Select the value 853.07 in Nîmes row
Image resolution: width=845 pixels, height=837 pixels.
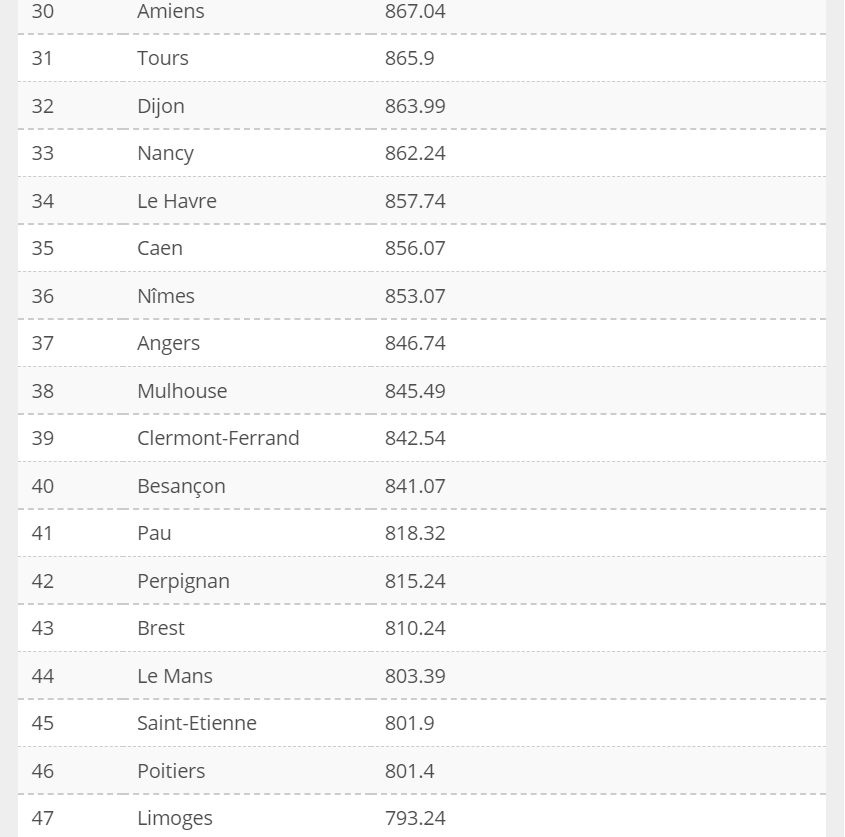(415, 296)
